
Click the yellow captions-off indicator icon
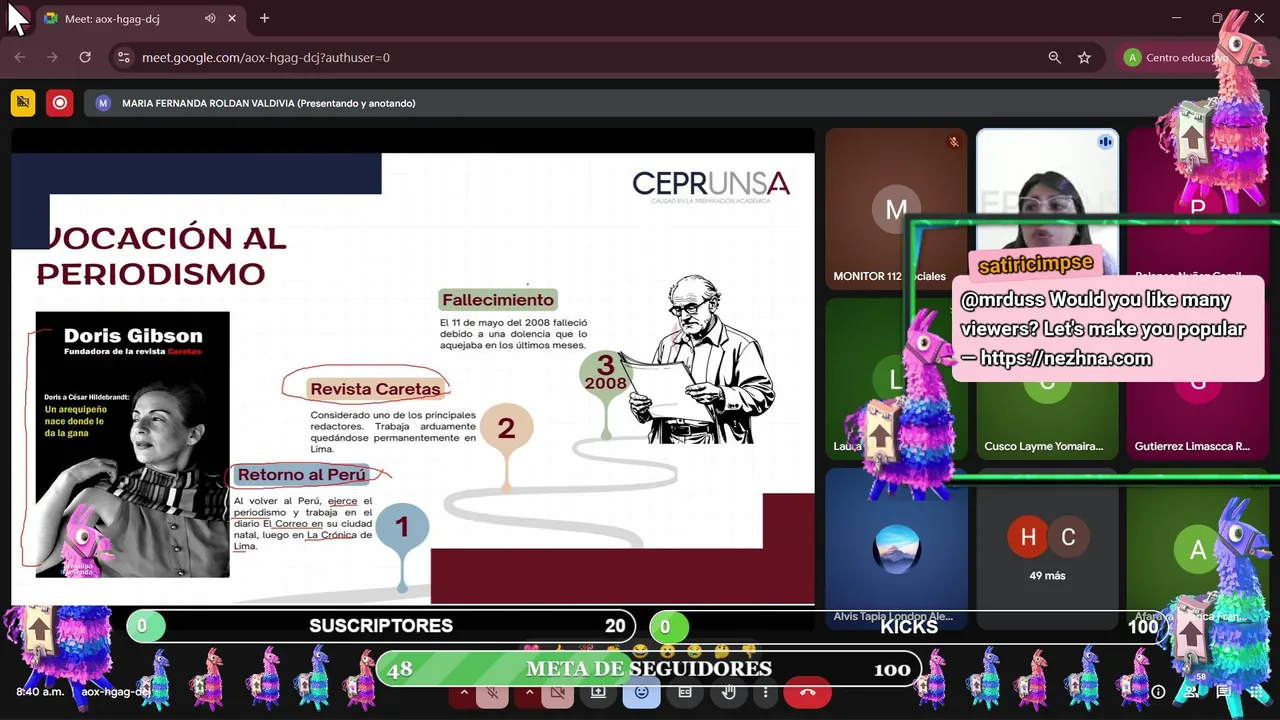[x=23, y=102]
